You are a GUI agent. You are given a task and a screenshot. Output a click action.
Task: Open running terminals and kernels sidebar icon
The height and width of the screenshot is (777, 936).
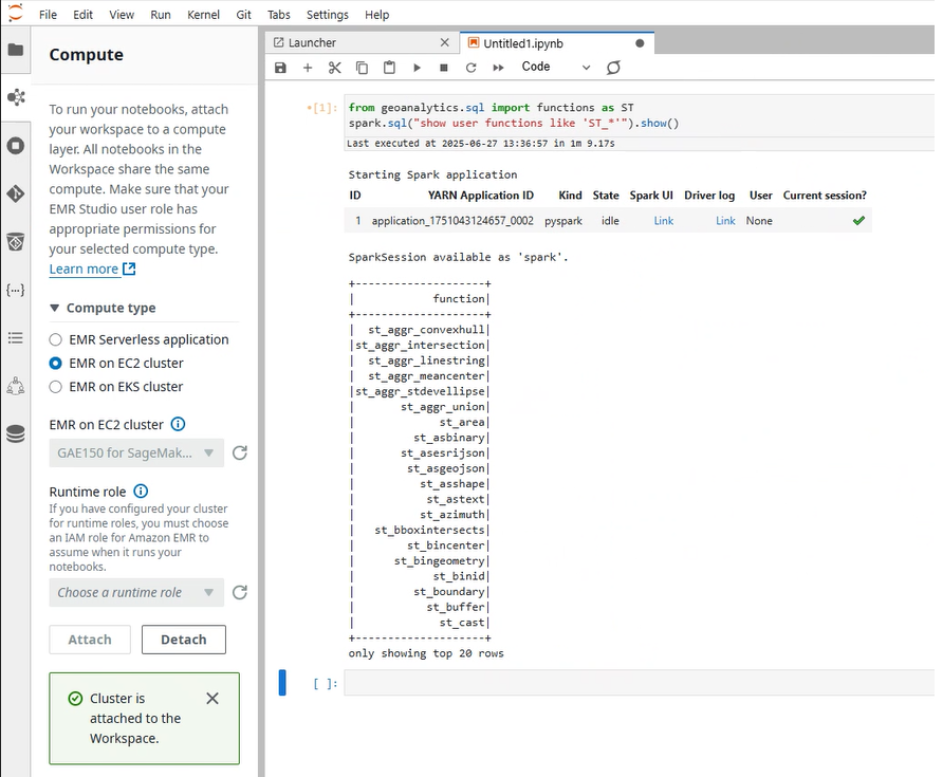[x=16, y=146]
